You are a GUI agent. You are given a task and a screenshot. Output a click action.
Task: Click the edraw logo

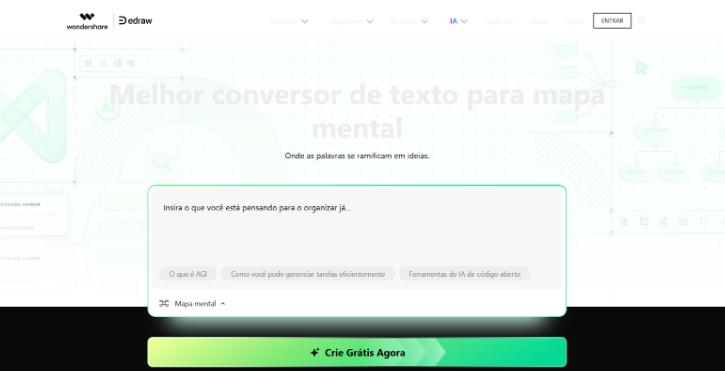coord(135,20)
